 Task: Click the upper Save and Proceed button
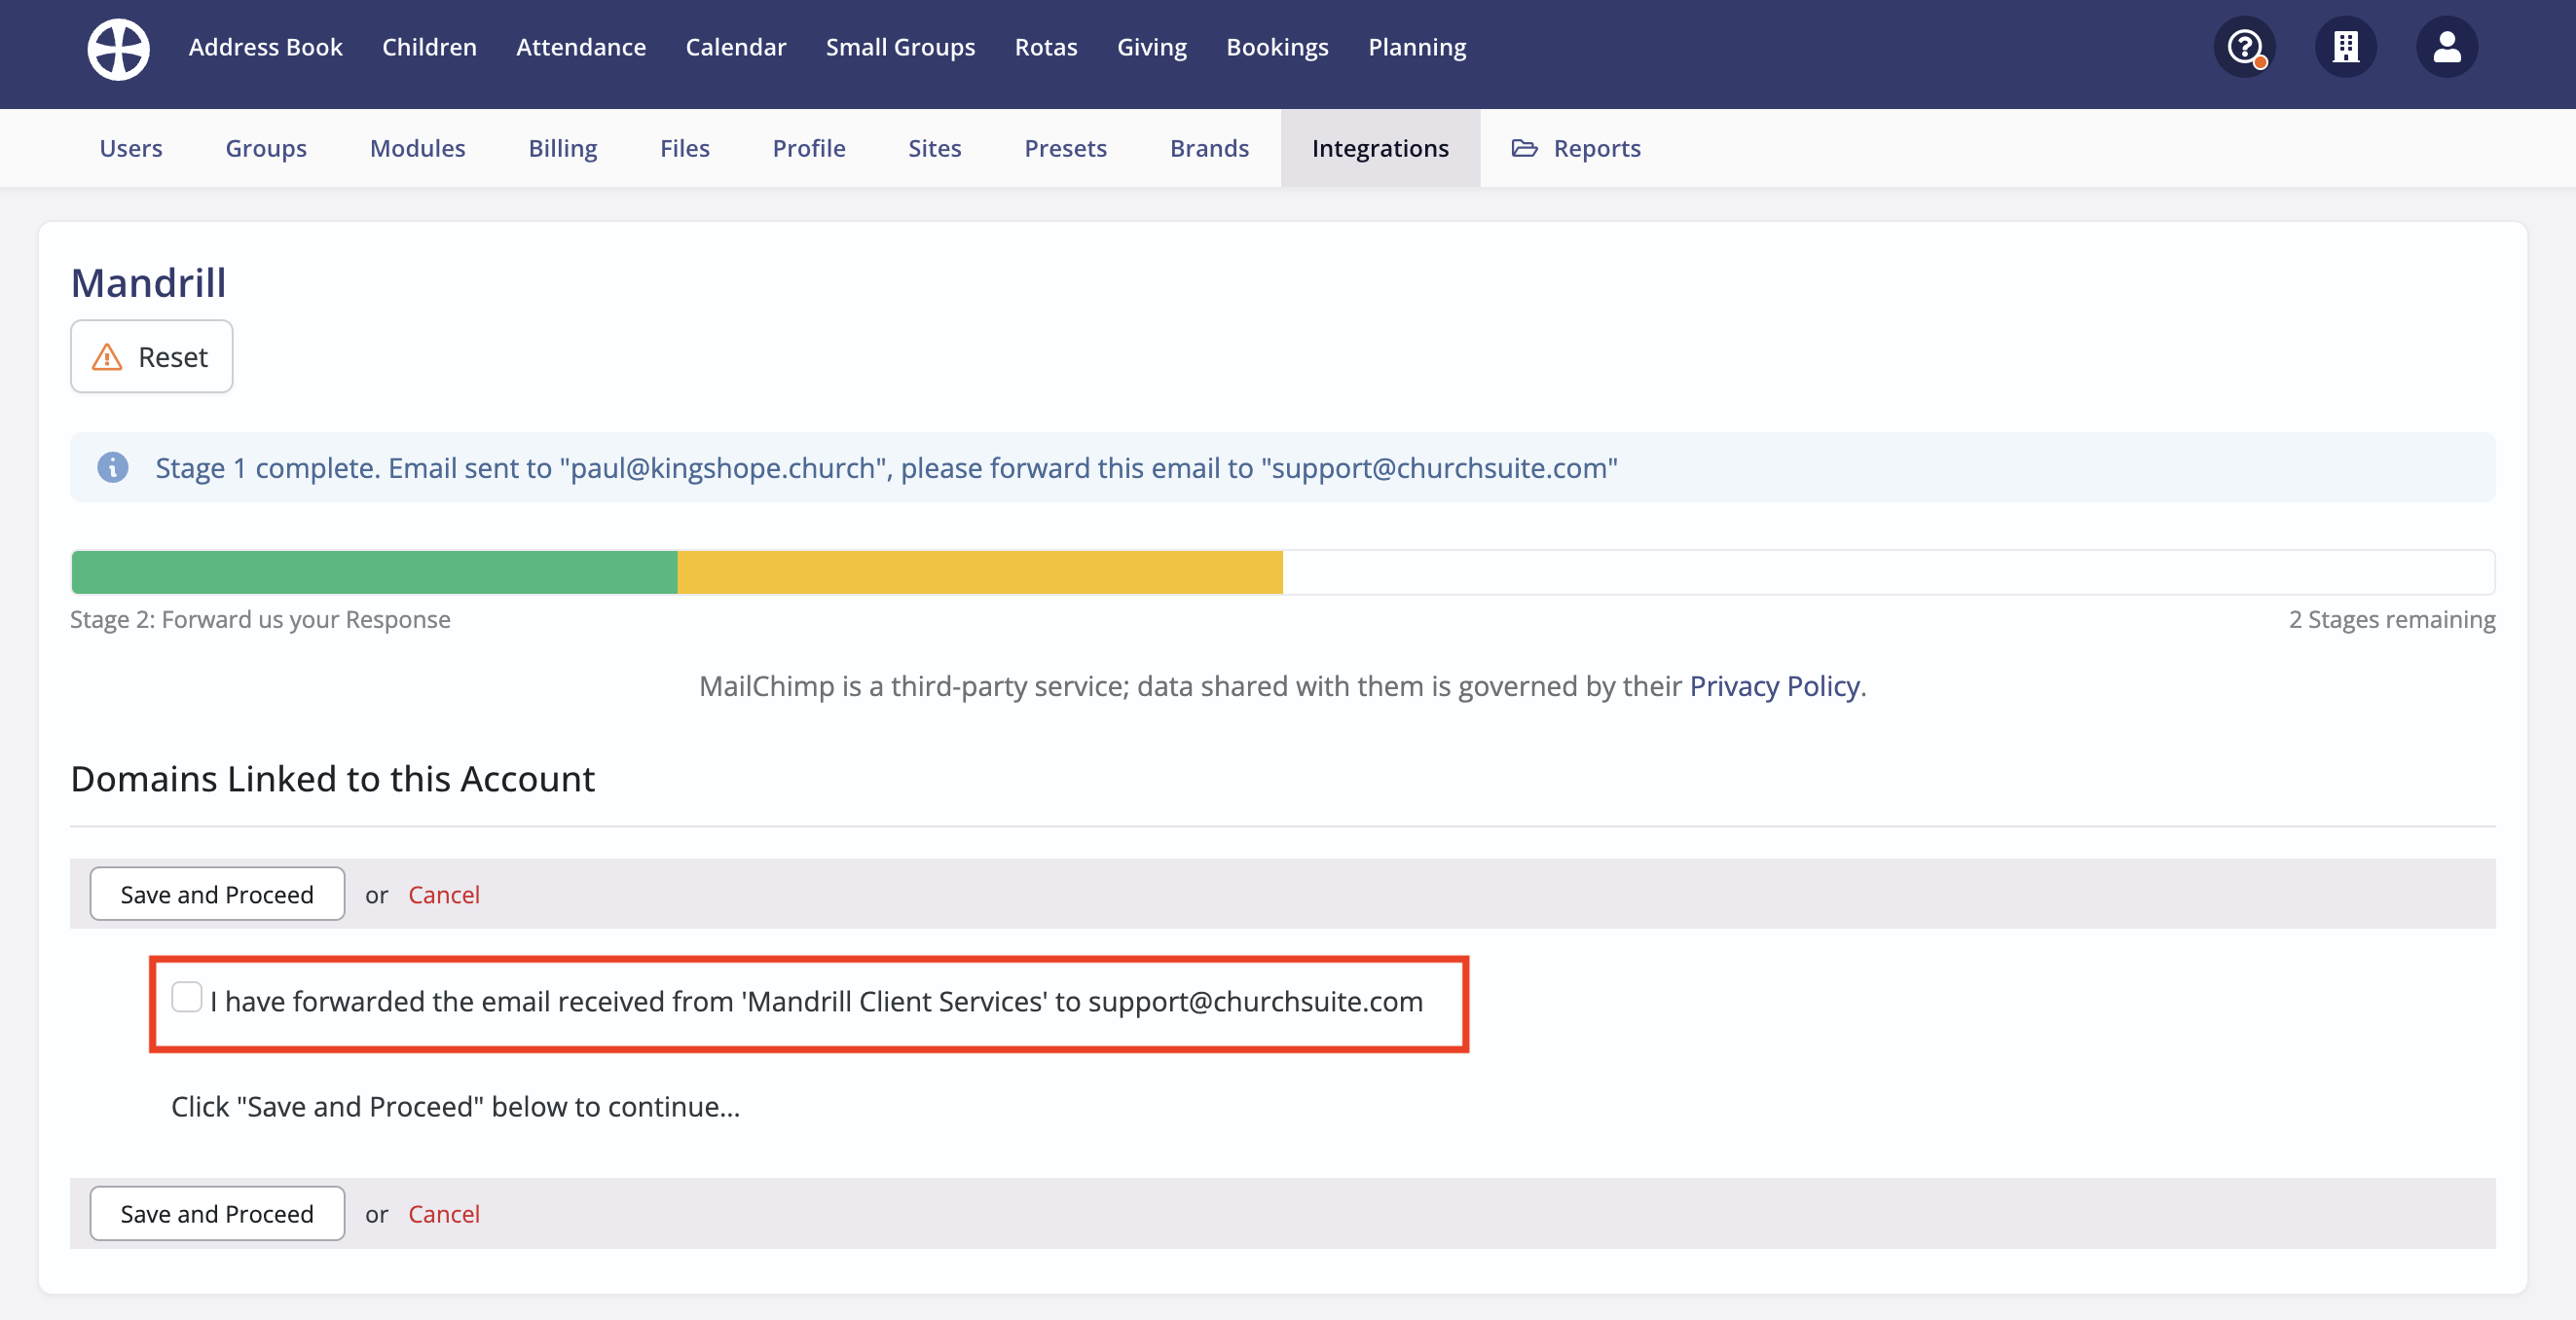(217, 894)
